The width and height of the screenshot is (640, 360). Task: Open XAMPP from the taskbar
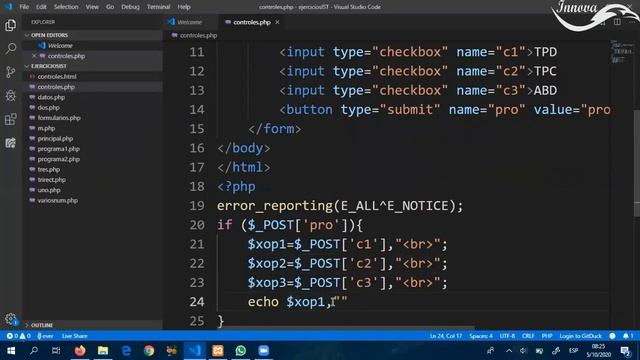[218, 351]
